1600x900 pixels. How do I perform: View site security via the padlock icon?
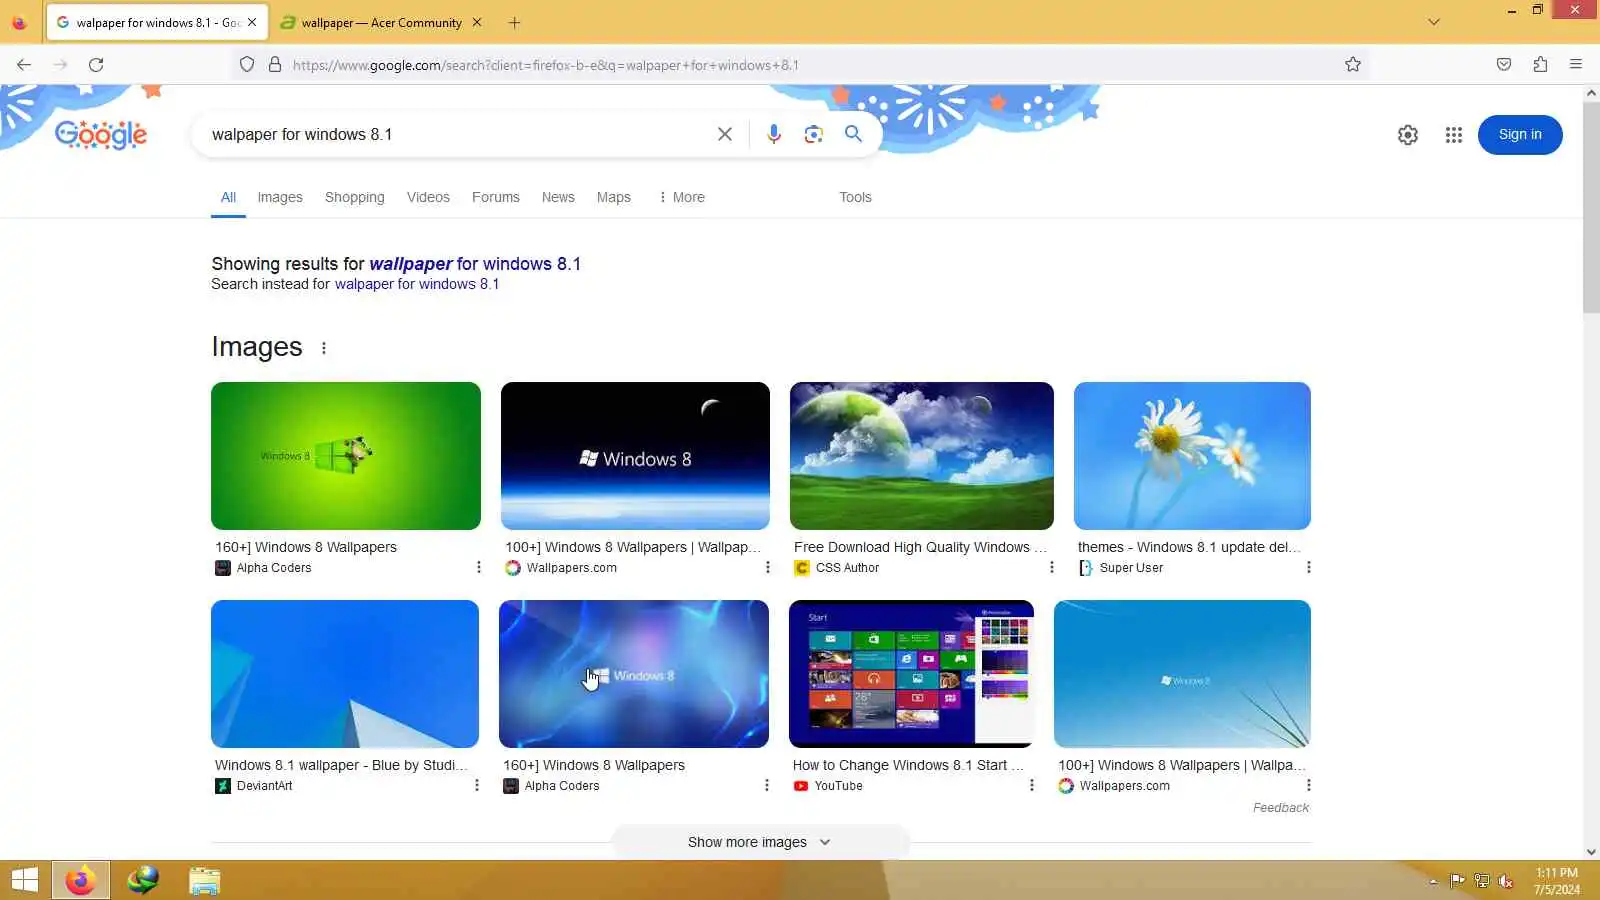[x=275, y=65]
